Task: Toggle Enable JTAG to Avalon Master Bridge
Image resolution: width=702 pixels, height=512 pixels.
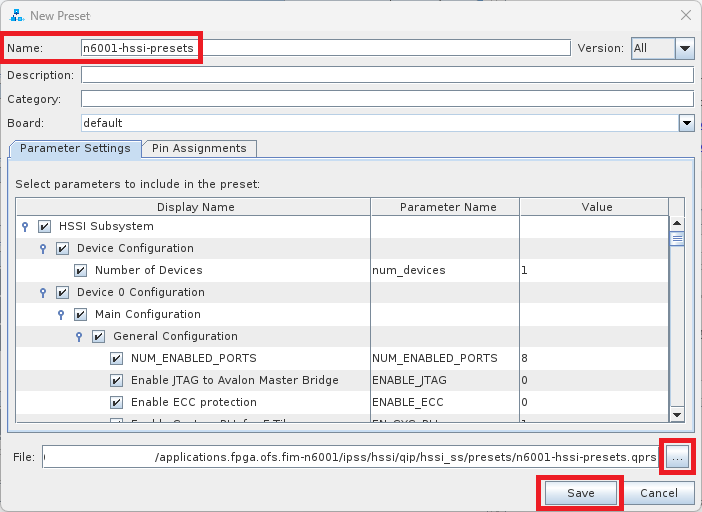Action: (x=116, y=380)
